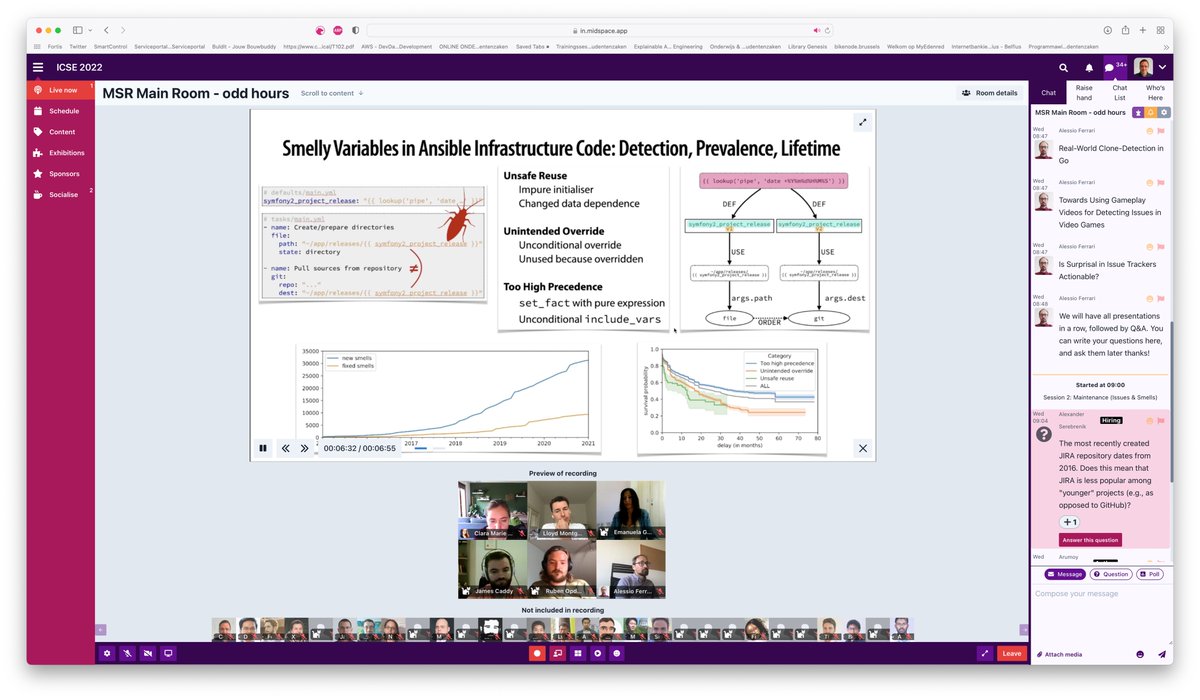This screenshot has height=700, width=1200.
Task: Fast forward recording with double right arrows
Action: pyautogui.click(x=305, y=448)
